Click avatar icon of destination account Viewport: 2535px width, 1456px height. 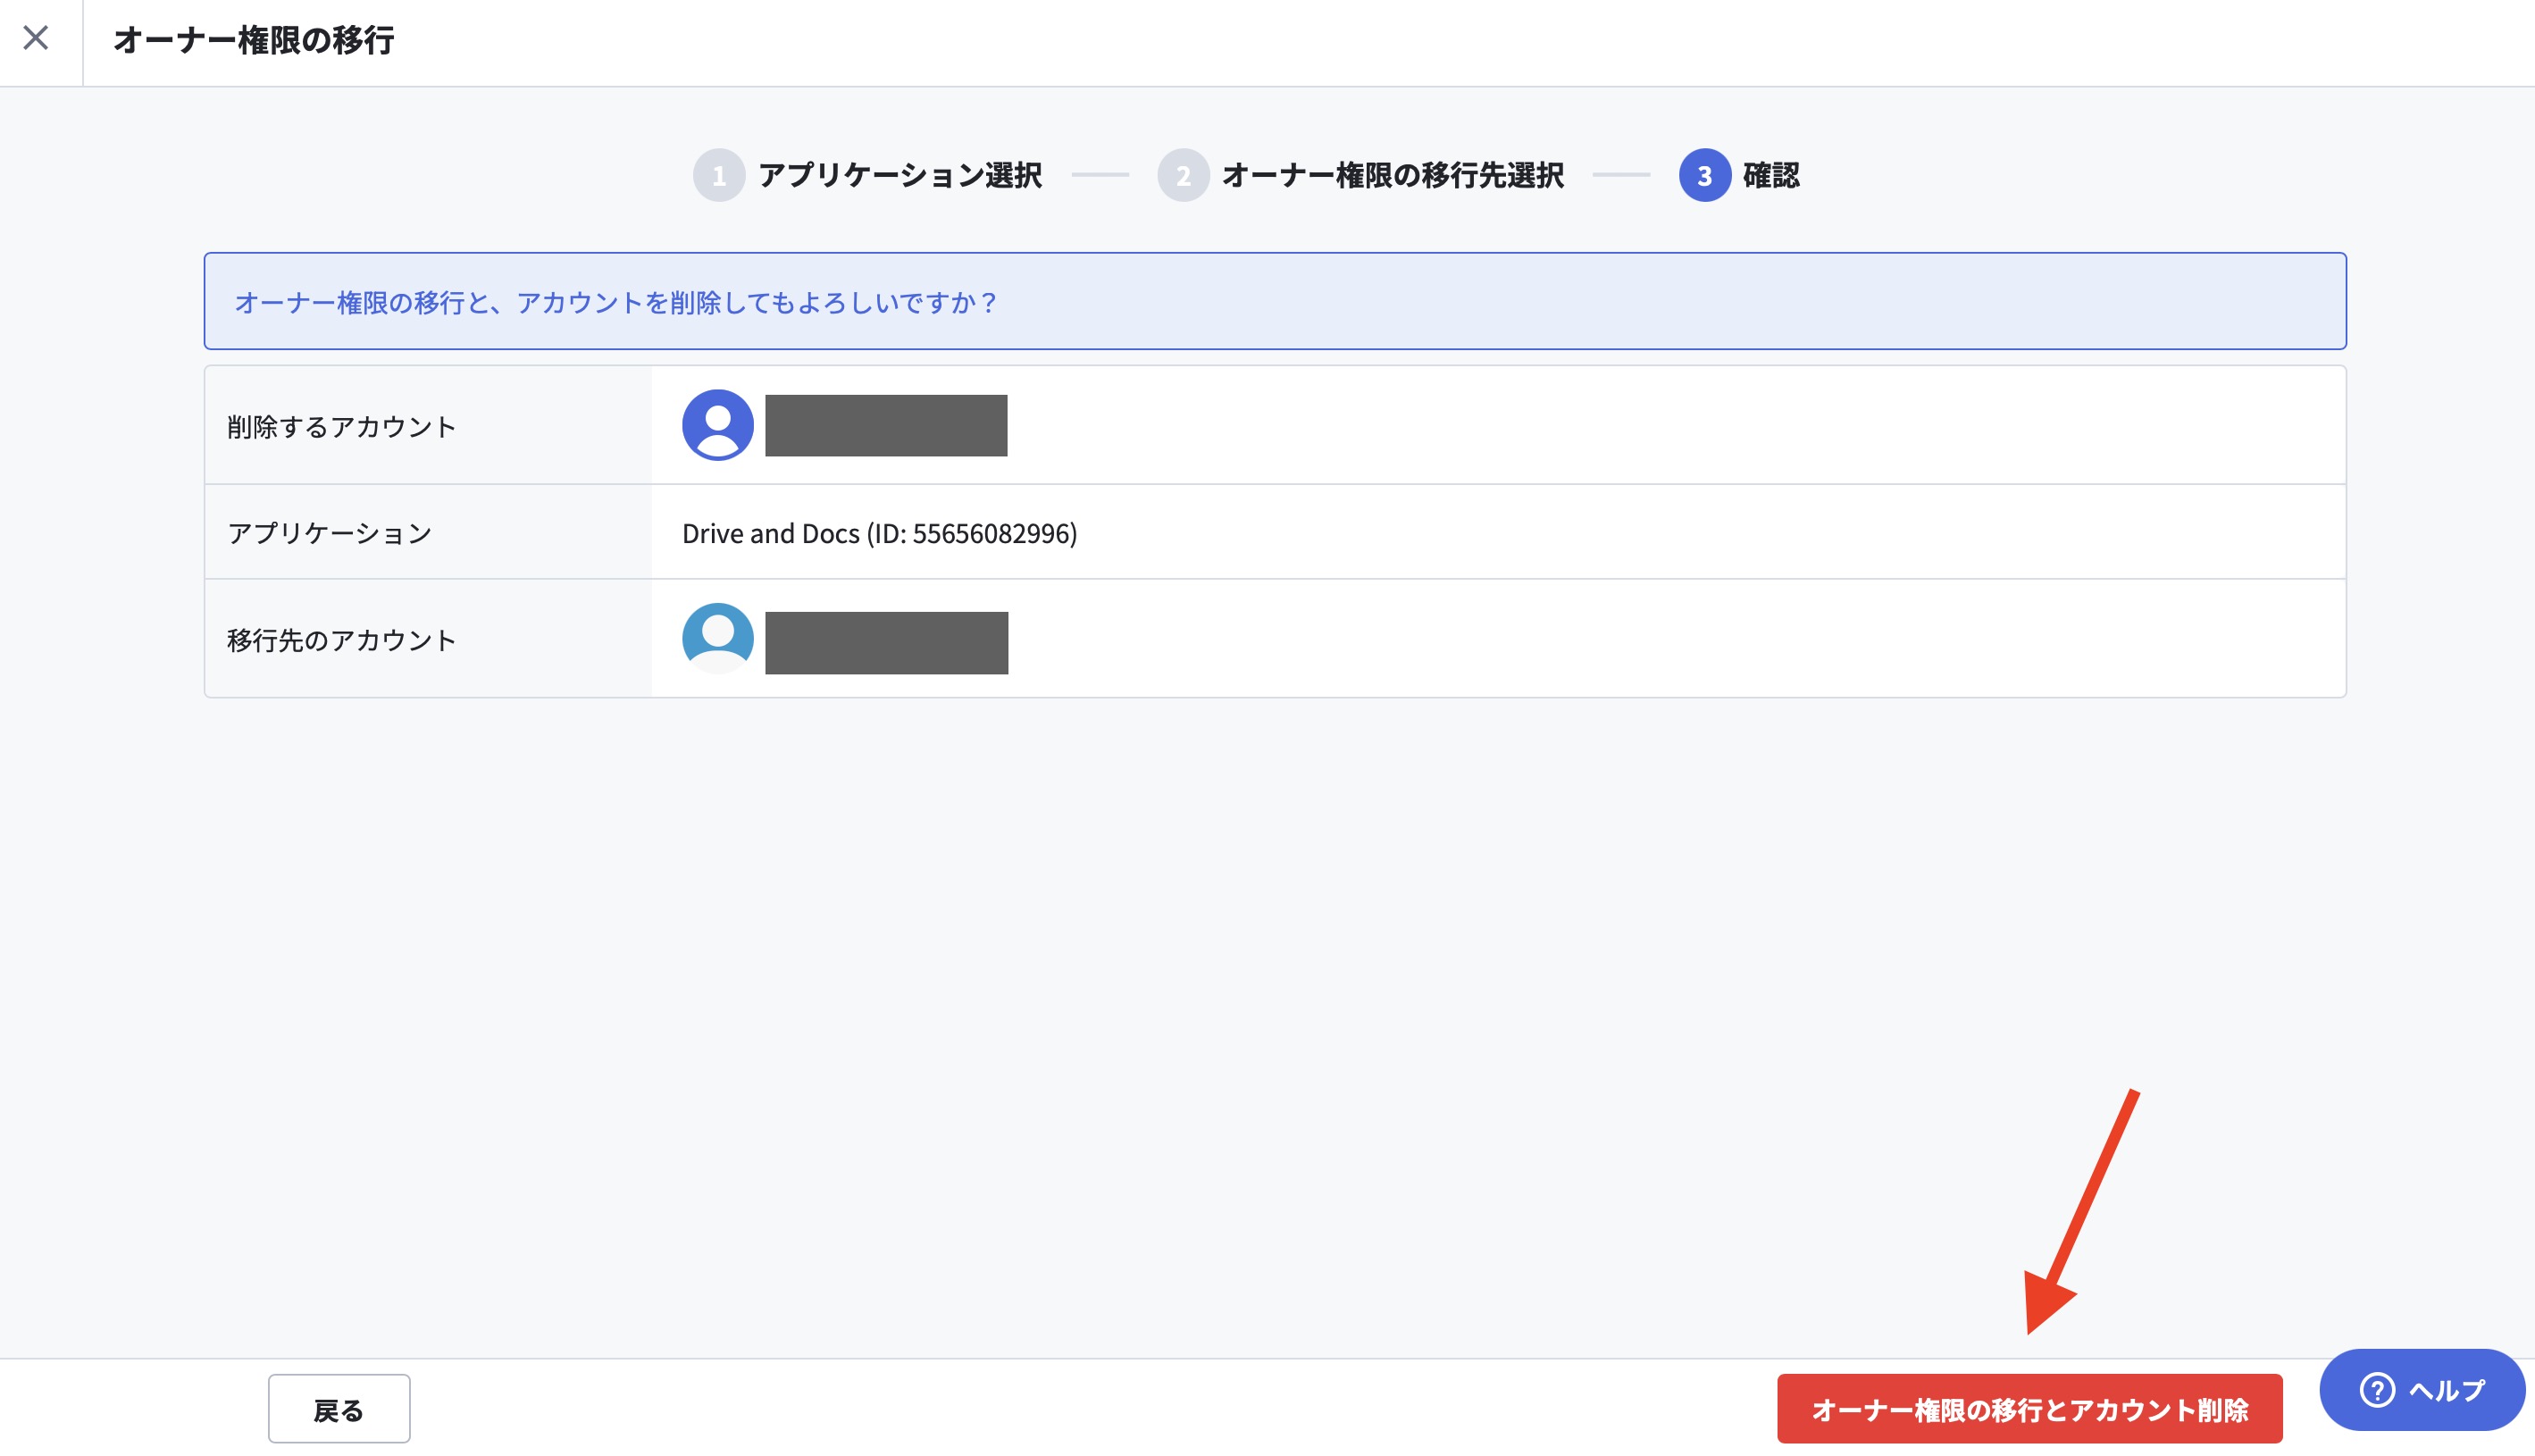(x=718, y=639)
